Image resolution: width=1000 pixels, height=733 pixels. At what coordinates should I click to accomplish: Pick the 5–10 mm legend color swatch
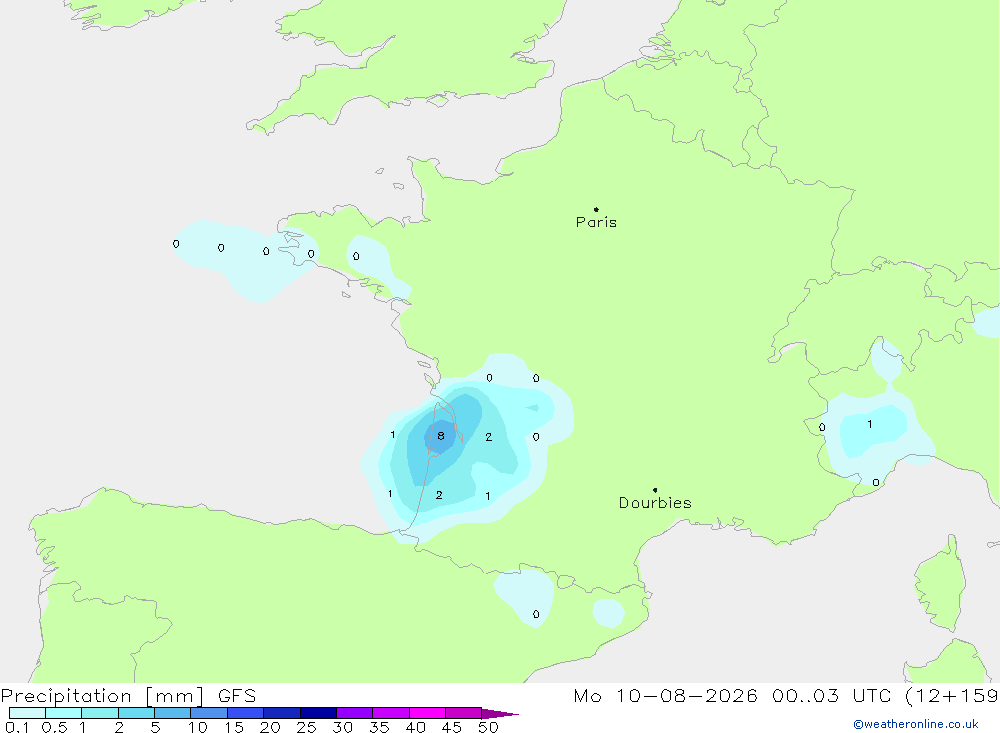tap(173, 713)
